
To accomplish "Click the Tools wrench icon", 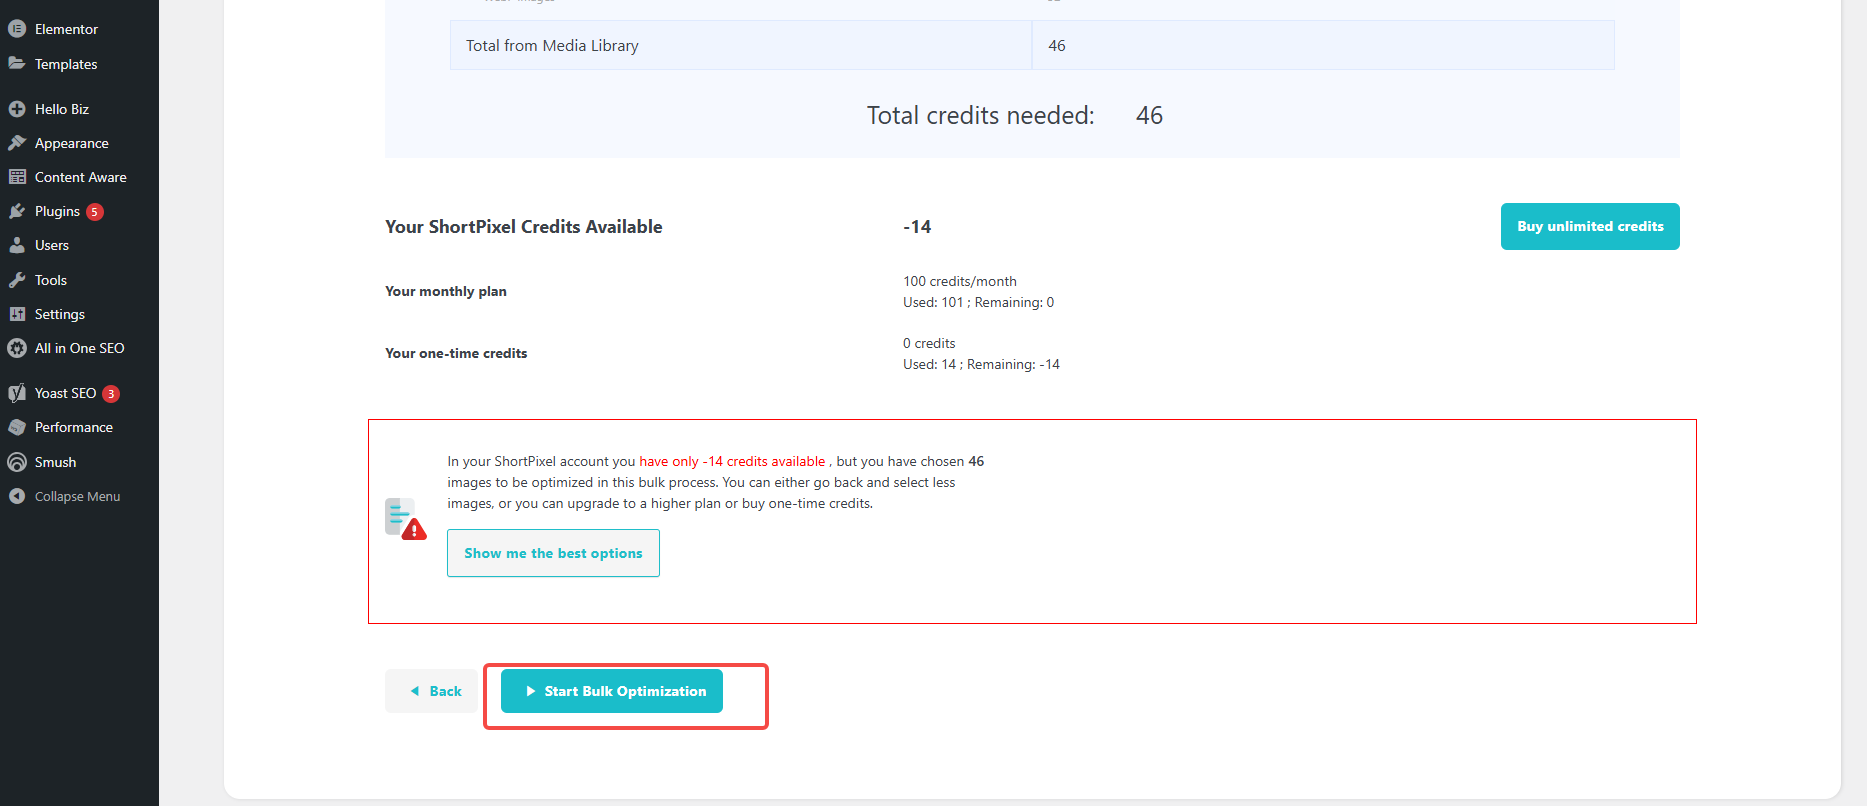I will [17, 280].
